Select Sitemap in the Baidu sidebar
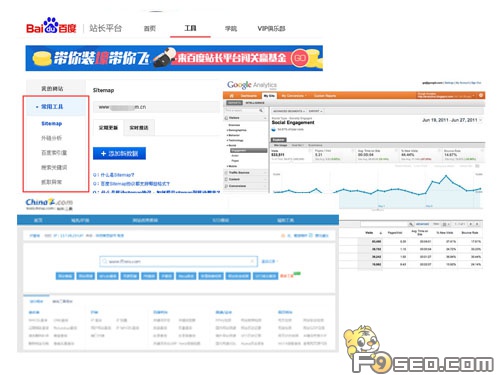 [52, 123]
